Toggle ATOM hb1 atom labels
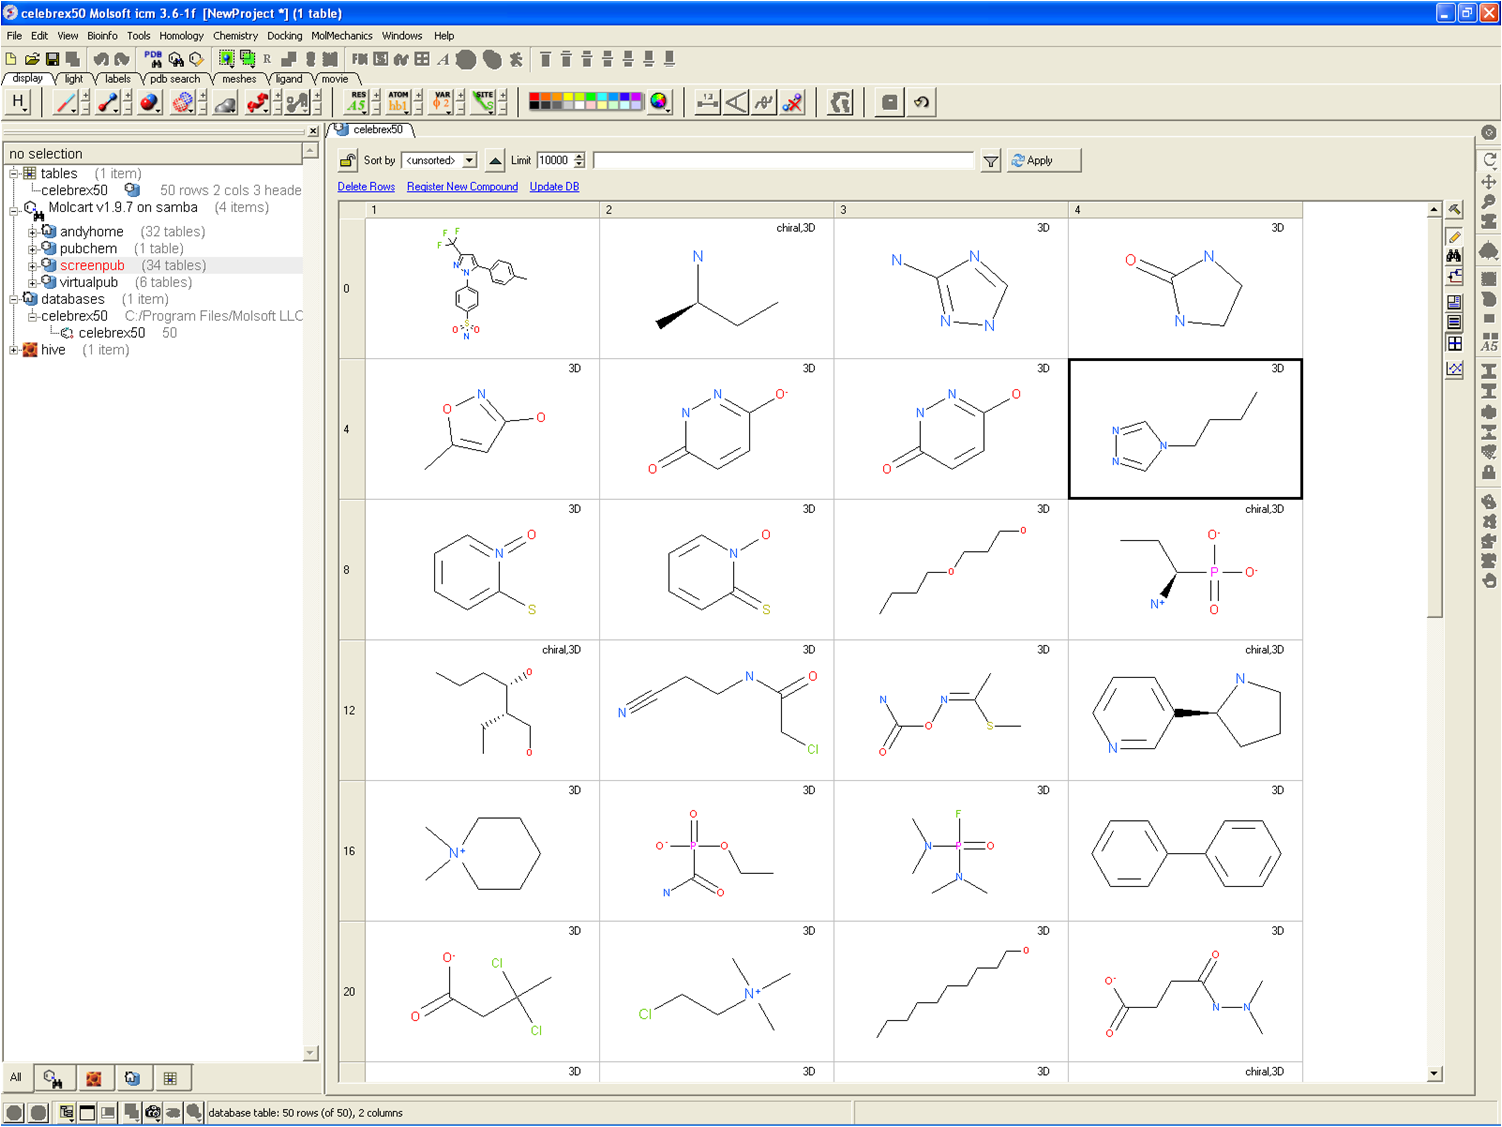Viewport: 1502px width, 1127px height. point(398,102)
